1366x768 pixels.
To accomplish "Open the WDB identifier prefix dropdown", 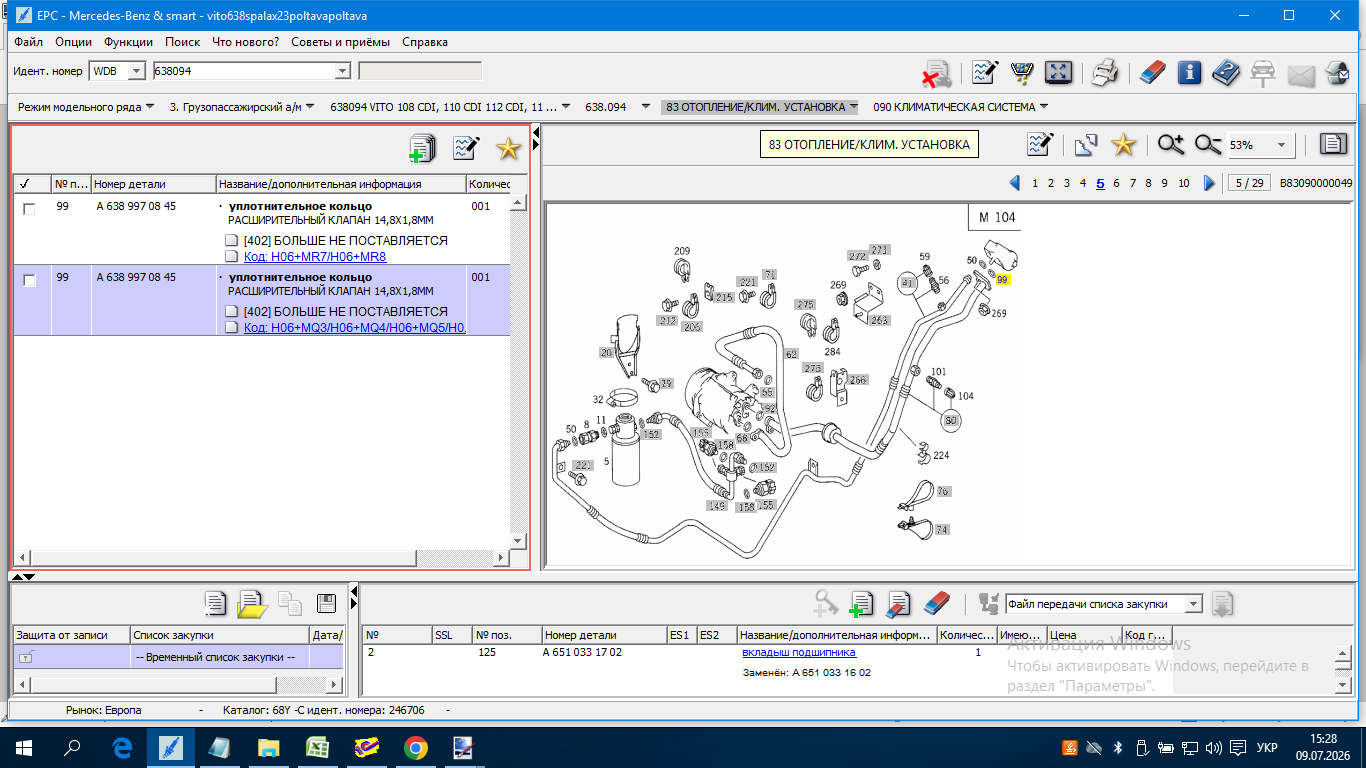I will point(136,71).
